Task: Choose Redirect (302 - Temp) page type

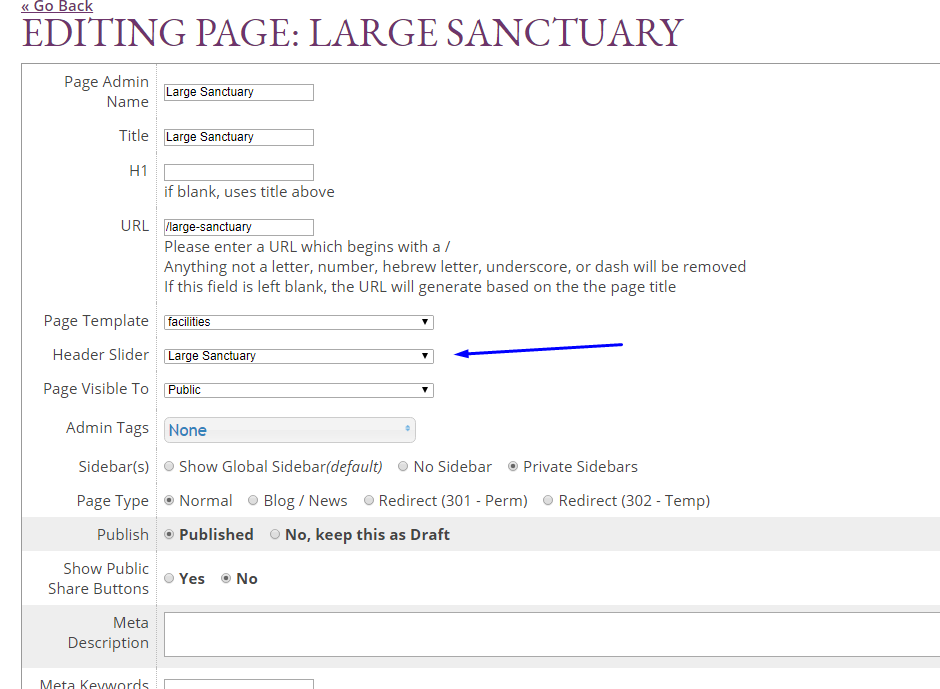Action: point(548,500)
